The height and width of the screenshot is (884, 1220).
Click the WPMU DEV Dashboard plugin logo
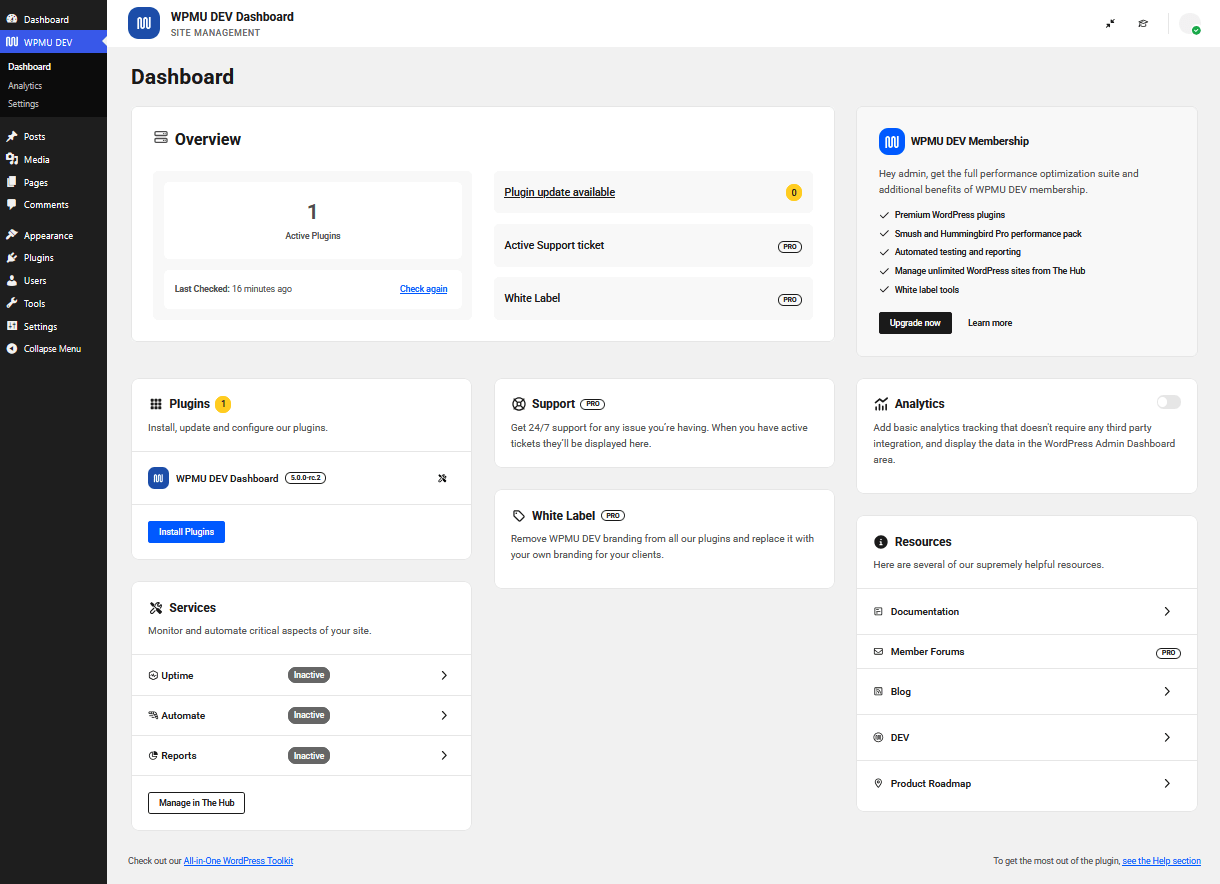[x=158, y=478]
